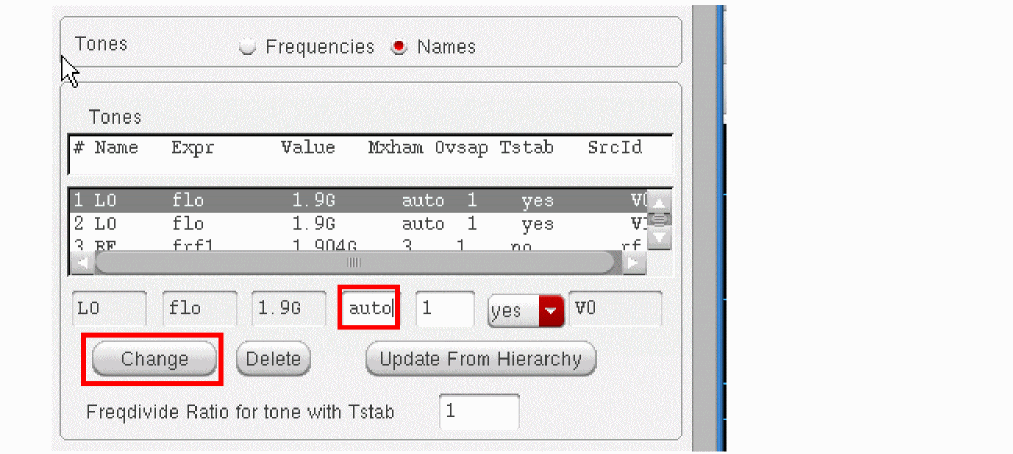Viewport: 1013px width, 454px height.
Task: Click the Value field showing 1.9G
Action: (x=290, y=310)
